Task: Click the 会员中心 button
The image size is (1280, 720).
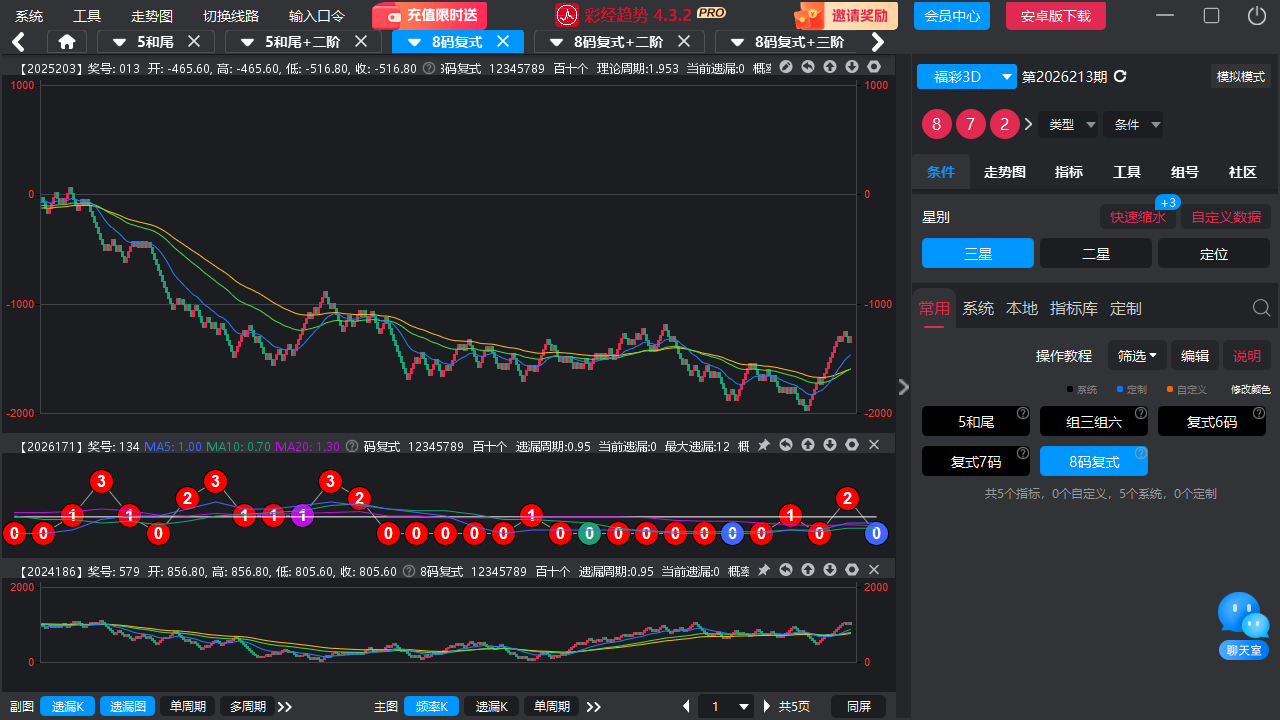Action: (952, 16)
